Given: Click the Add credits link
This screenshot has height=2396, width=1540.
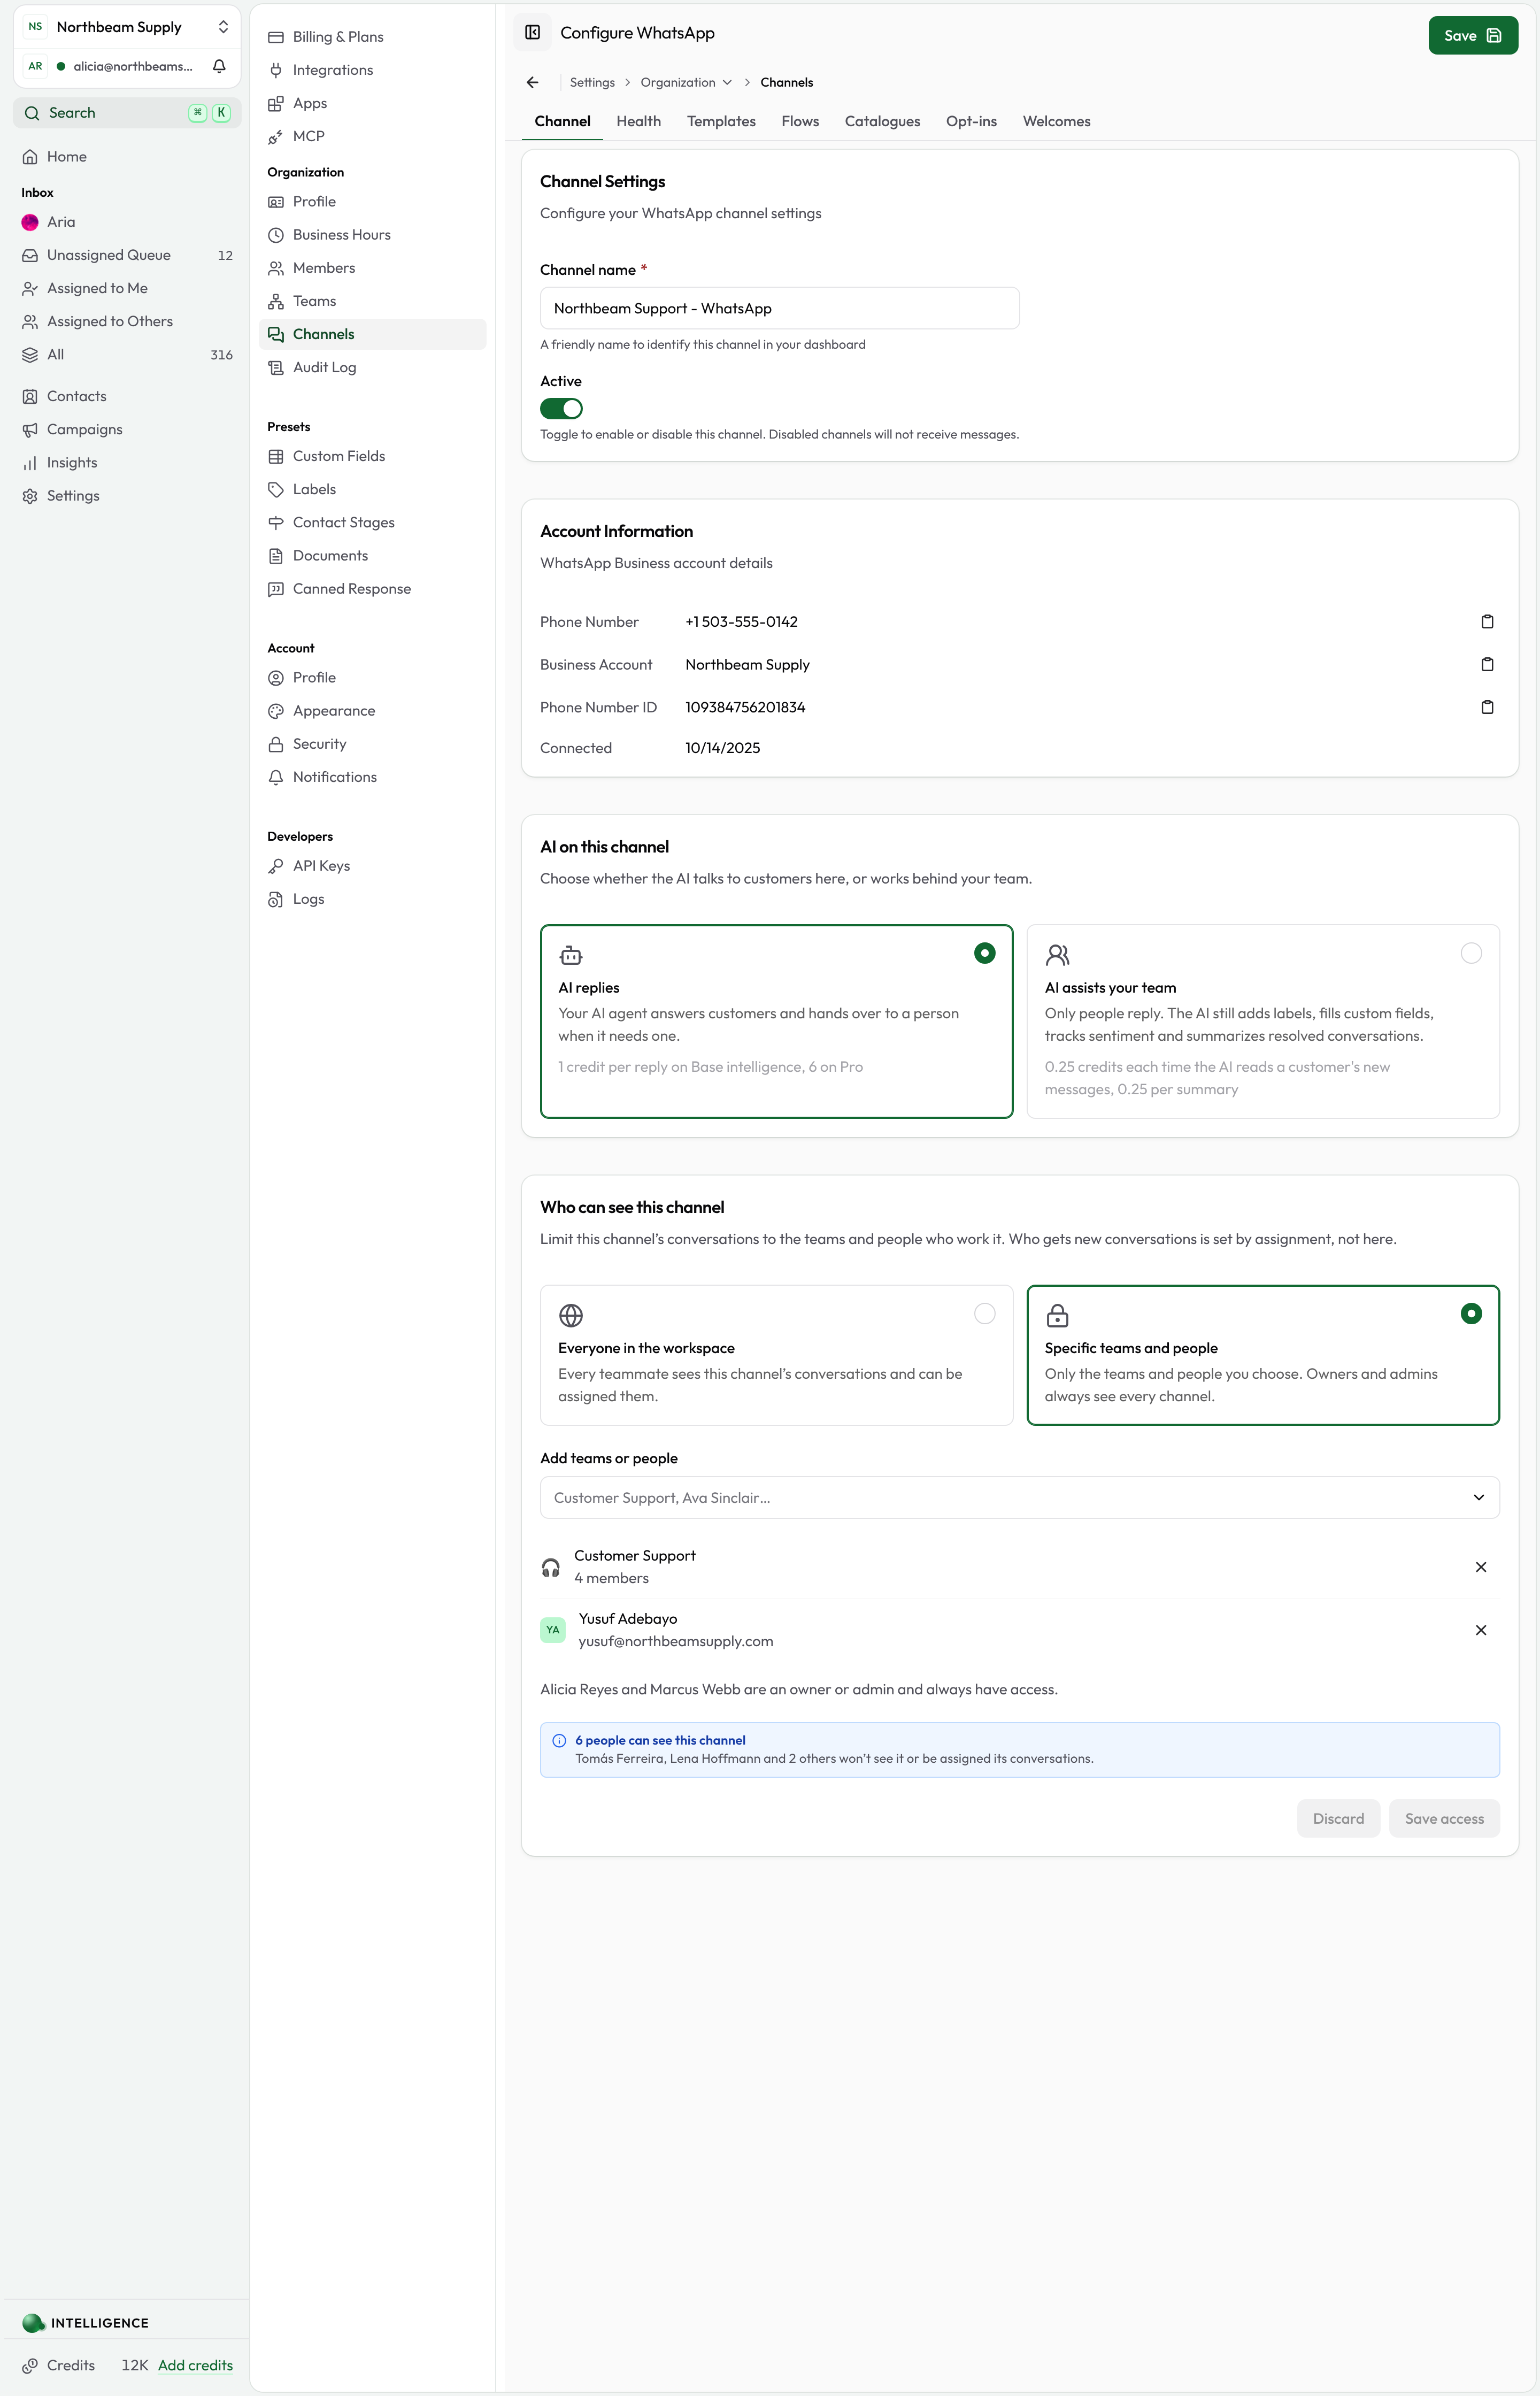Looking at the screenshot, I should (195, 2365).
